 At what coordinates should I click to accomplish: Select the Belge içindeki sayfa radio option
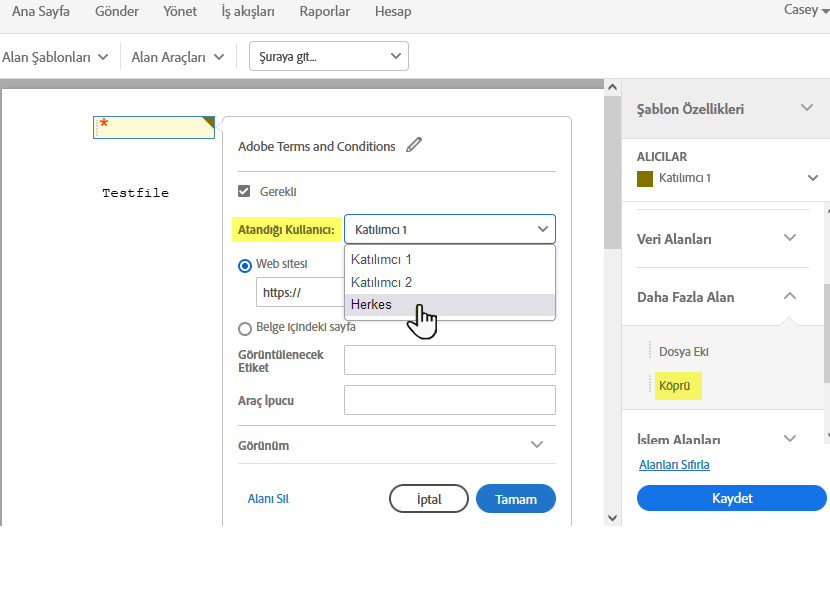point(245,327)
